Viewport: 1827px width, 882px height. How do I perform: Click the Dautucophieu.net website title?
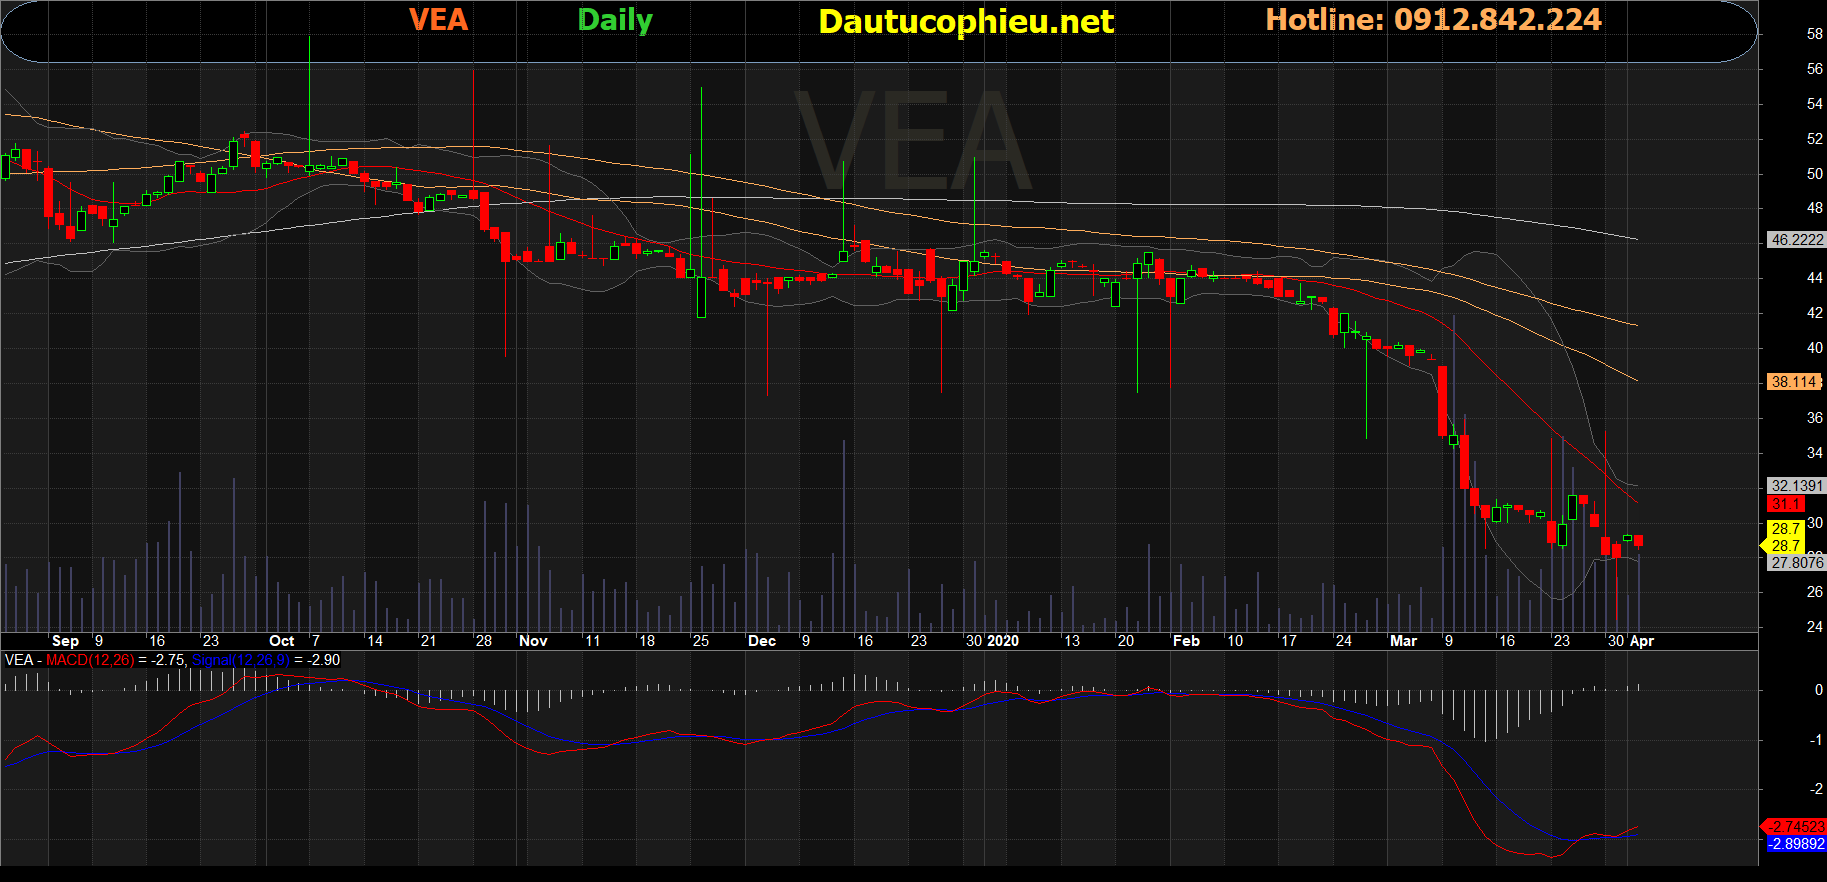tap(965, 21)
